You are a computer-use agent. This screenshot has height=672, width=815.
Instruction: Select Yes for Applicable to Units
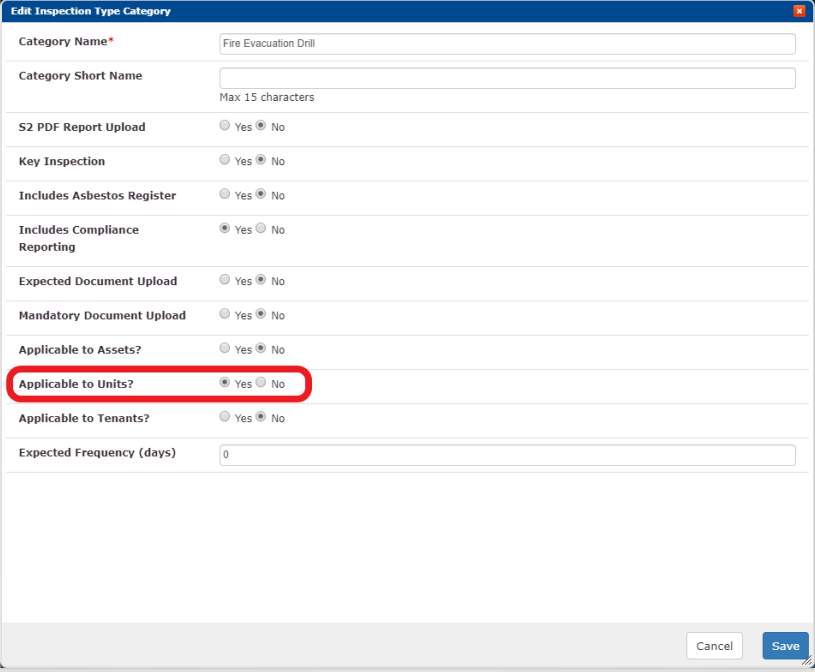tap(225, 383)
